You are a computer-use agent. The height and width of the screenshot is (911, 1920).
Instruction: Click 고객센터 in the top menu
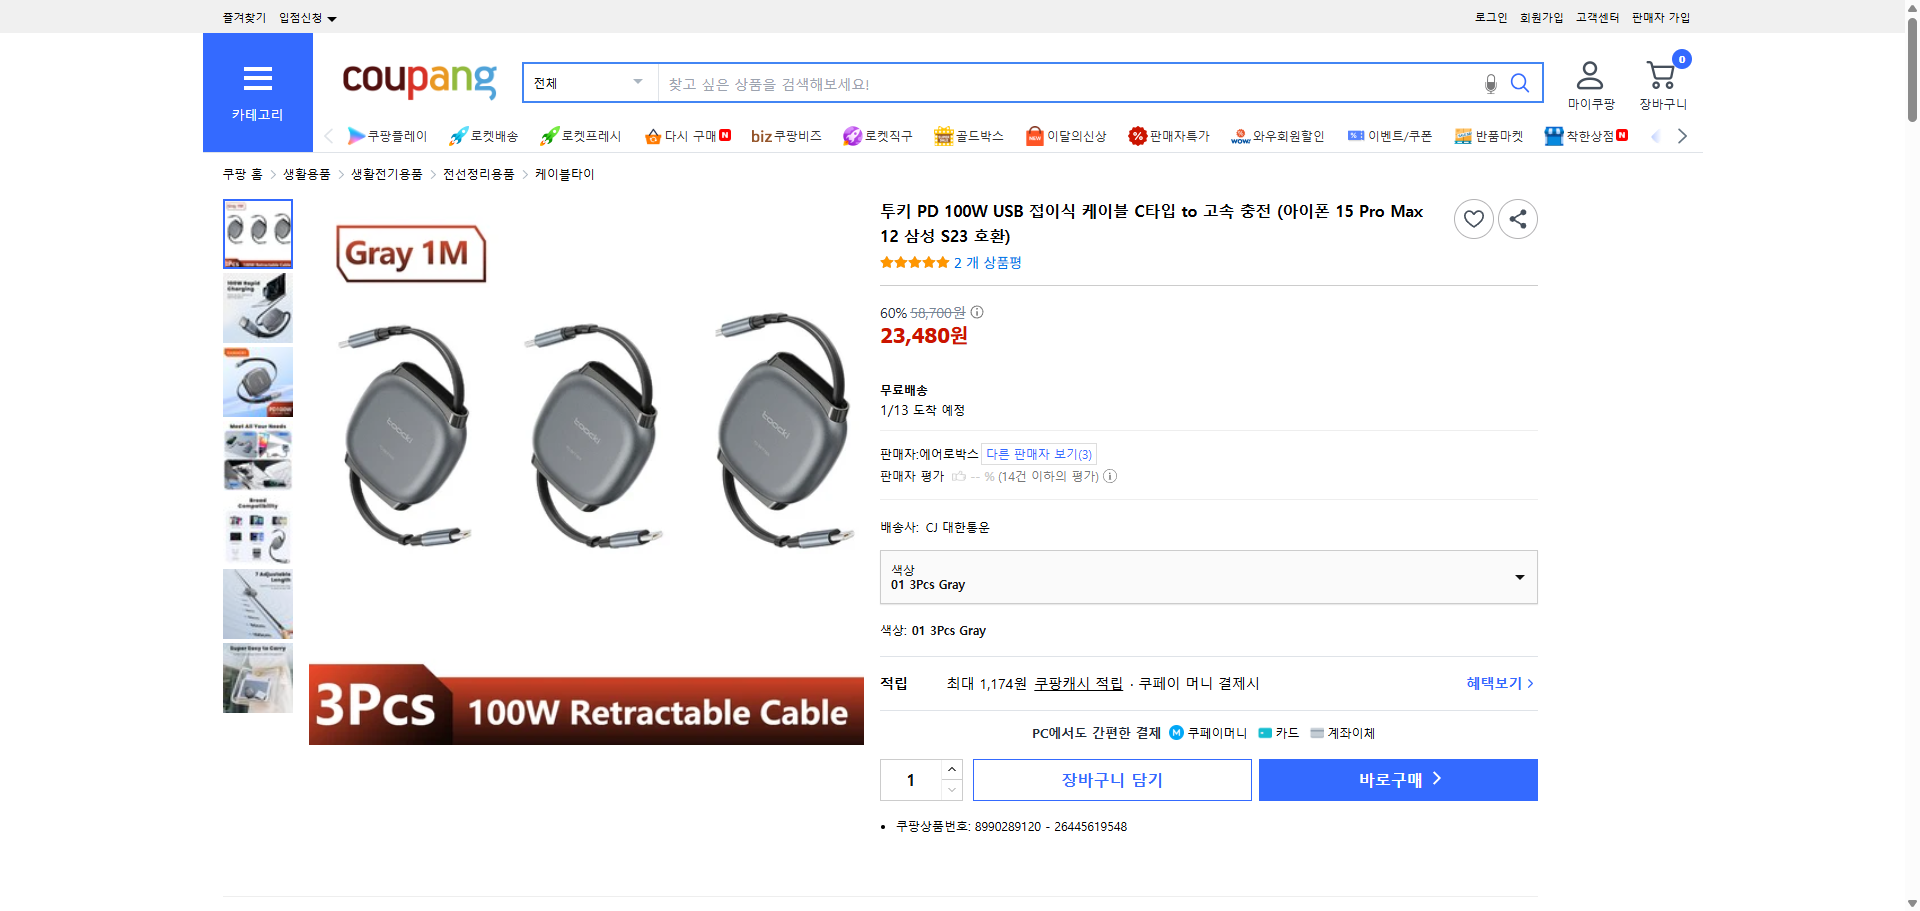coord(1597,17)
